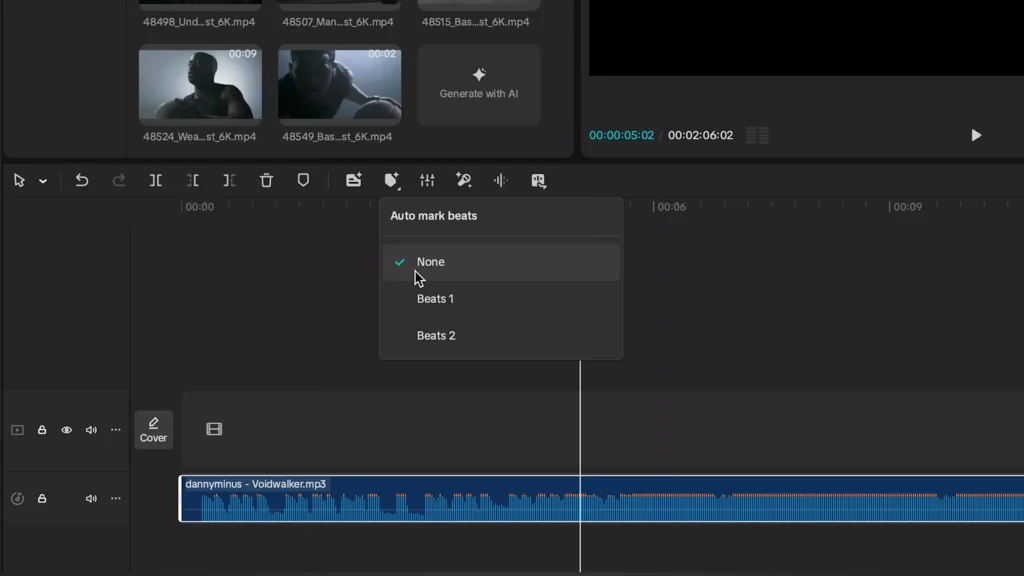Lock the video track
The height and width of the screenshot is (576, 1024).
[42, 429]
